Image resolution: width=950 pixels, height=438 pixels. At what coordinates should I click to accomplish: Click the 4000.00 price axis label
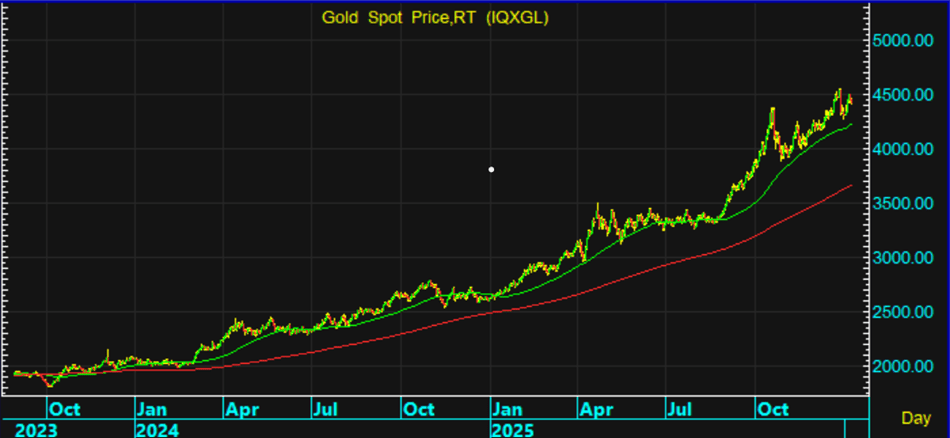click(908, 149)
